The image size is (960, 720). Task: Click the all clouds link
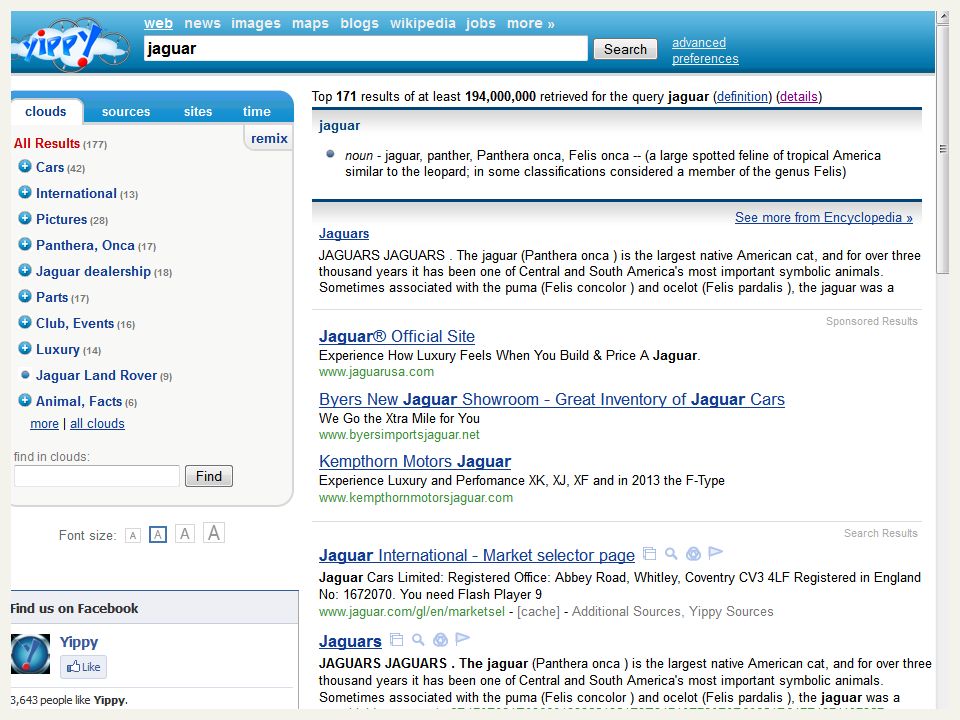coord(97,423)
